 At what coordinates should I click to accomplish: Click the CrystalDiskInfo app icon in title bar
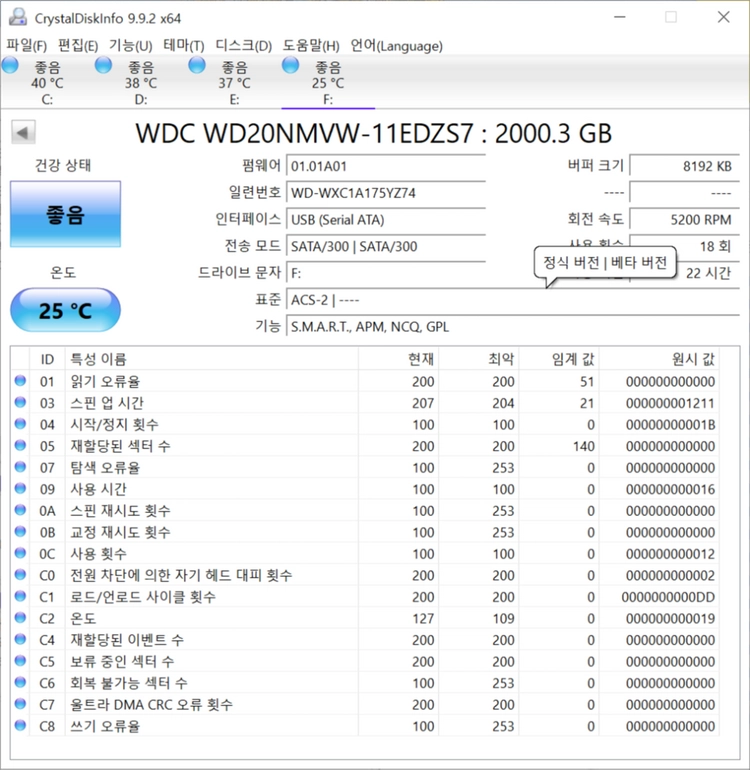click(x=18, y=17)
